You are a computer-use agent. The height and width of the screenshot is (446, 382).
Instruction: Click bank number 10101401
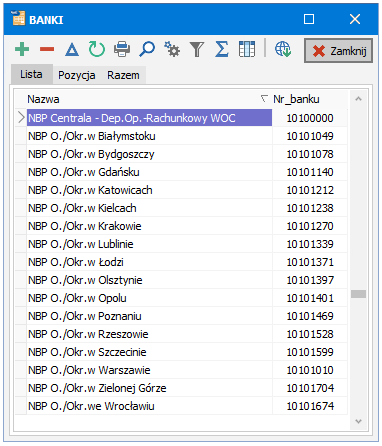(x=310, y=298)
